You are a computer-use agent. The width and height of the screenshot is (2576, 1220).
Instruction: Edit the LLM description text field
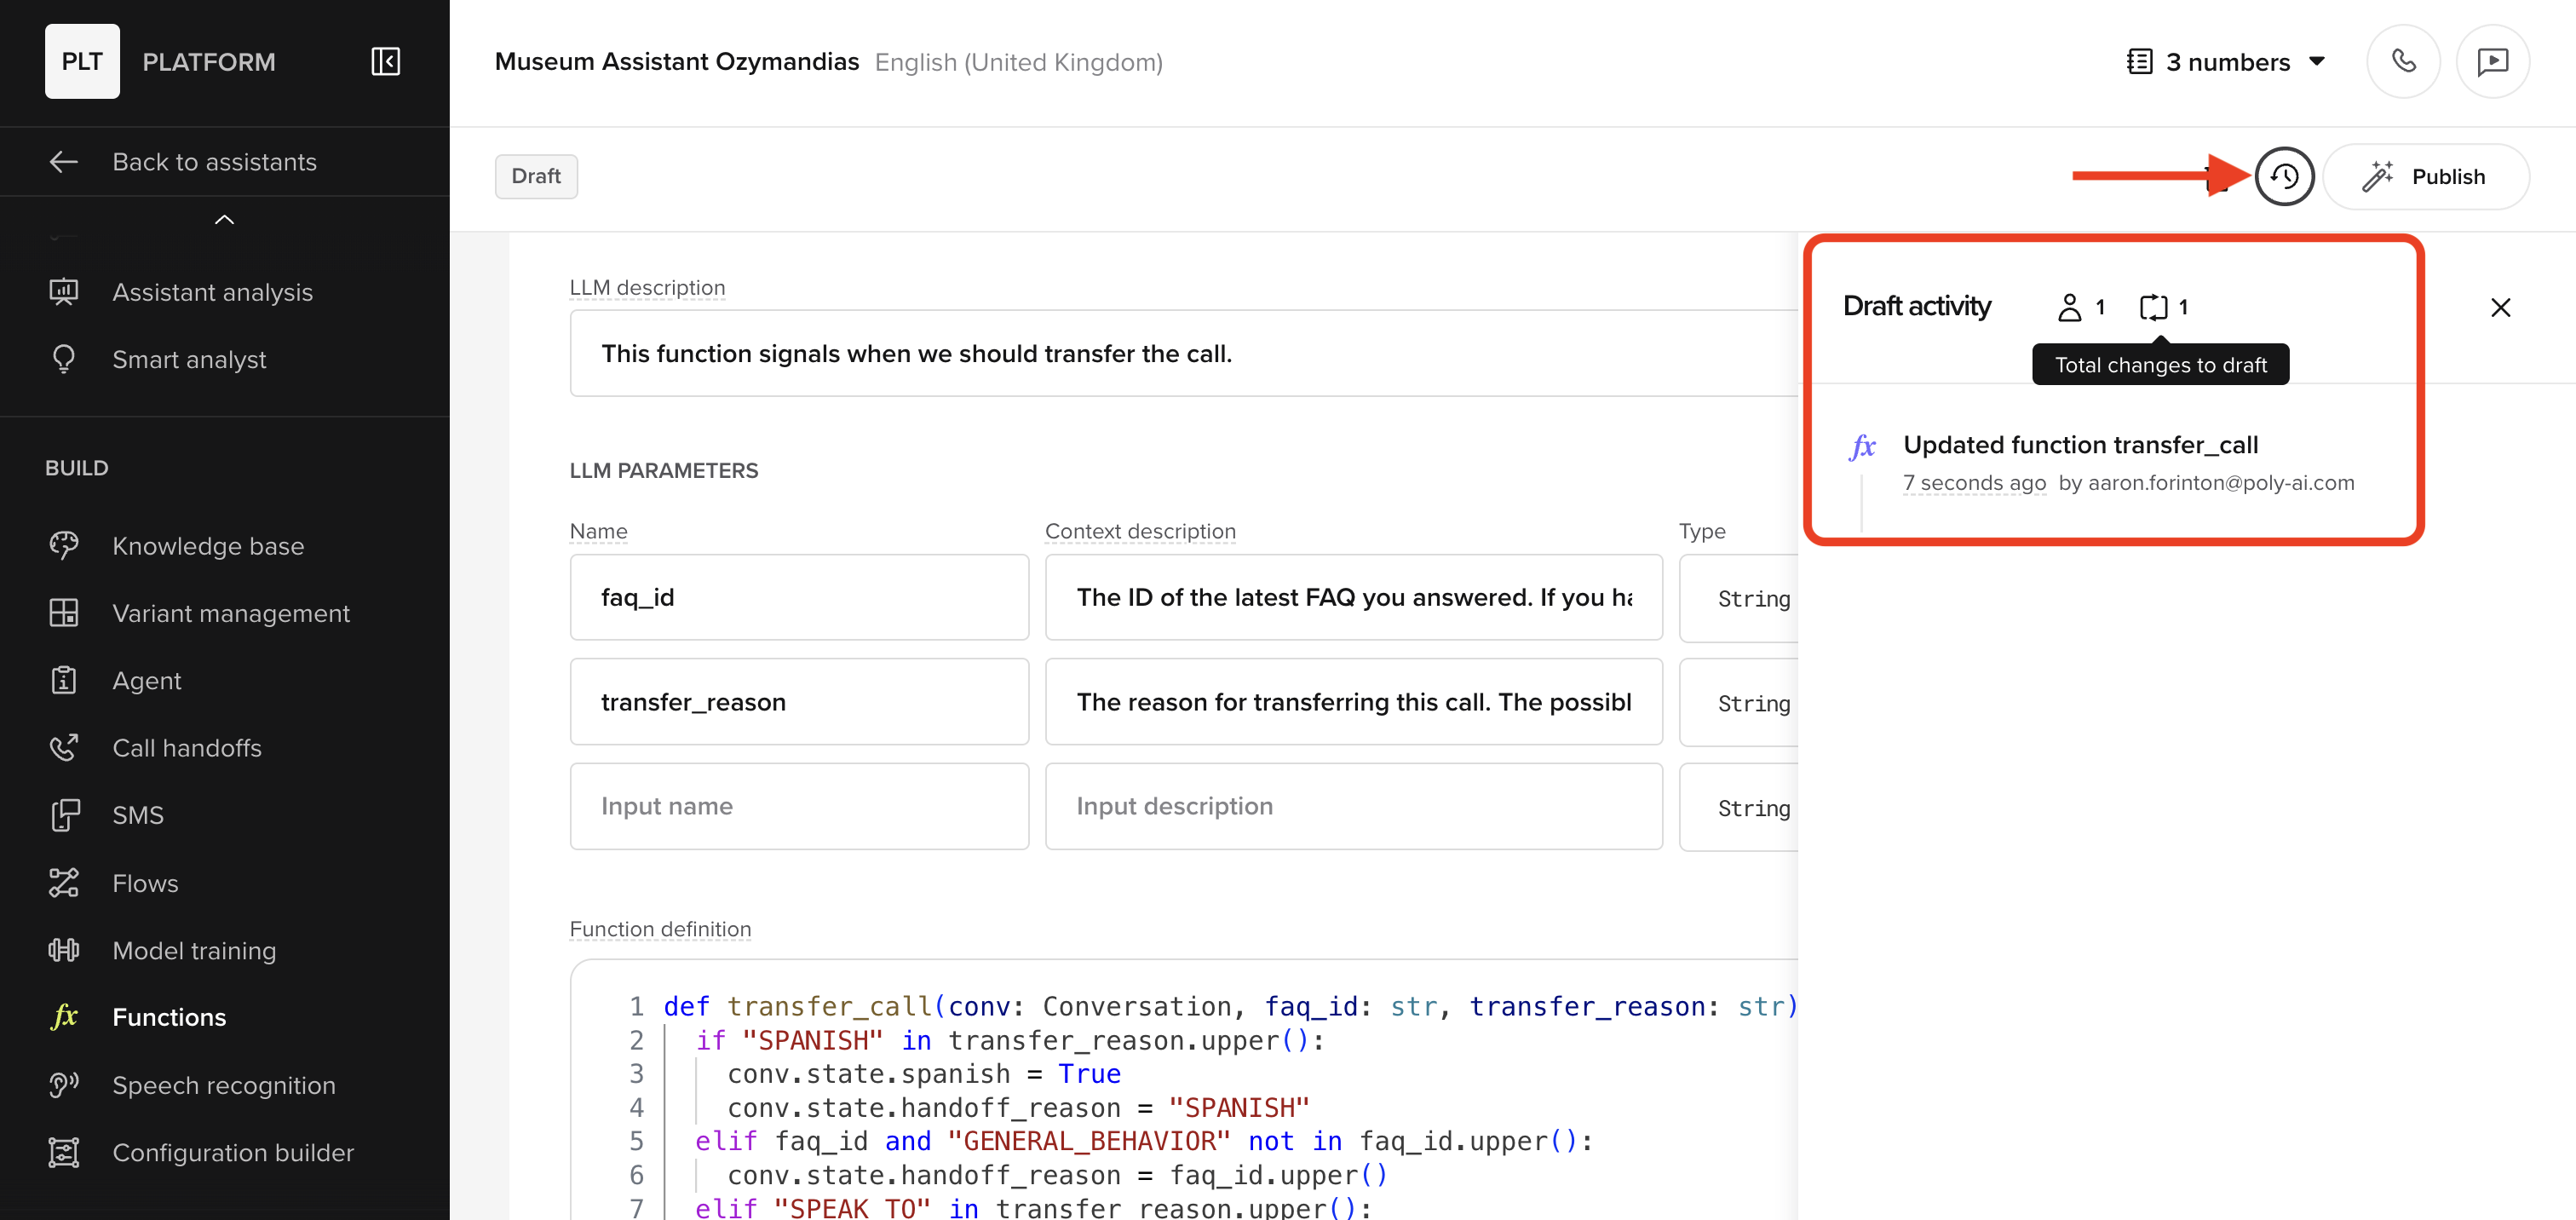(x=1180, y=353)
